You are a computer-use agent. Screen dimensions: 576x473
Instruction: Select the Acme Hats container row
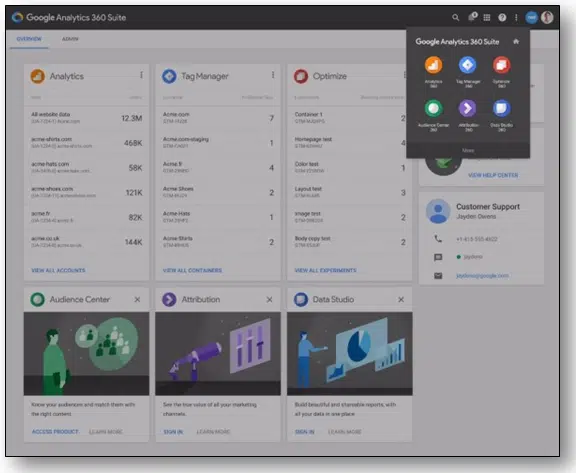pyautogui.click(x=218, y=217)
